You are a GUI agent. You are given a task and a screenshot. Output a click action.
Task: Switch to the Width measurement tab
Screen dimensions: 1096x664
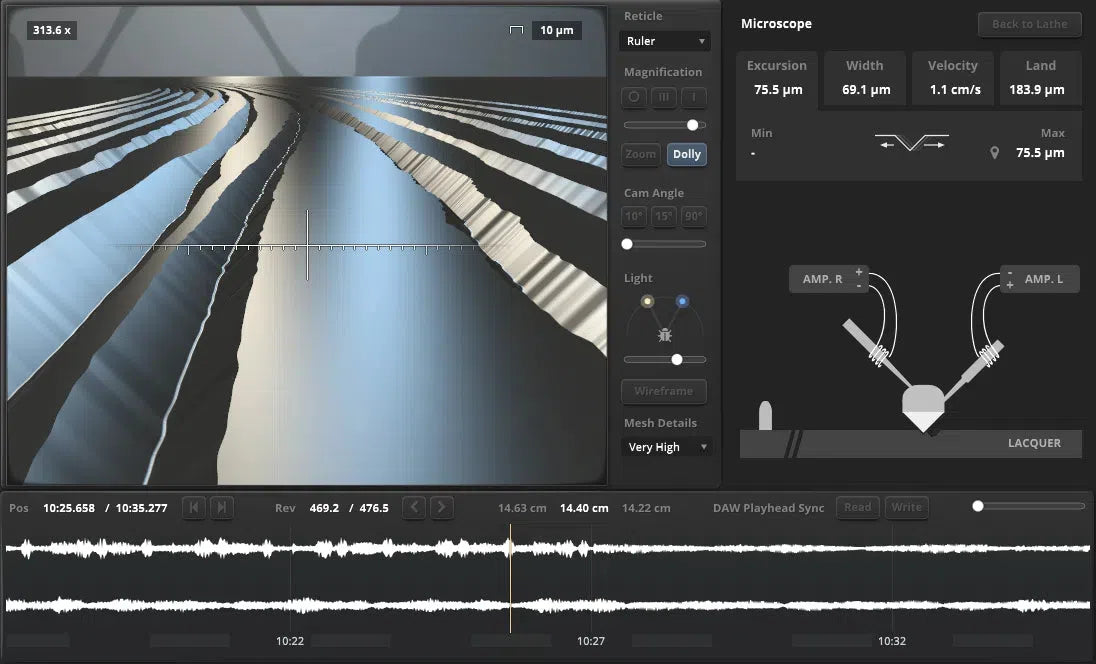click(x=865, y=78)
